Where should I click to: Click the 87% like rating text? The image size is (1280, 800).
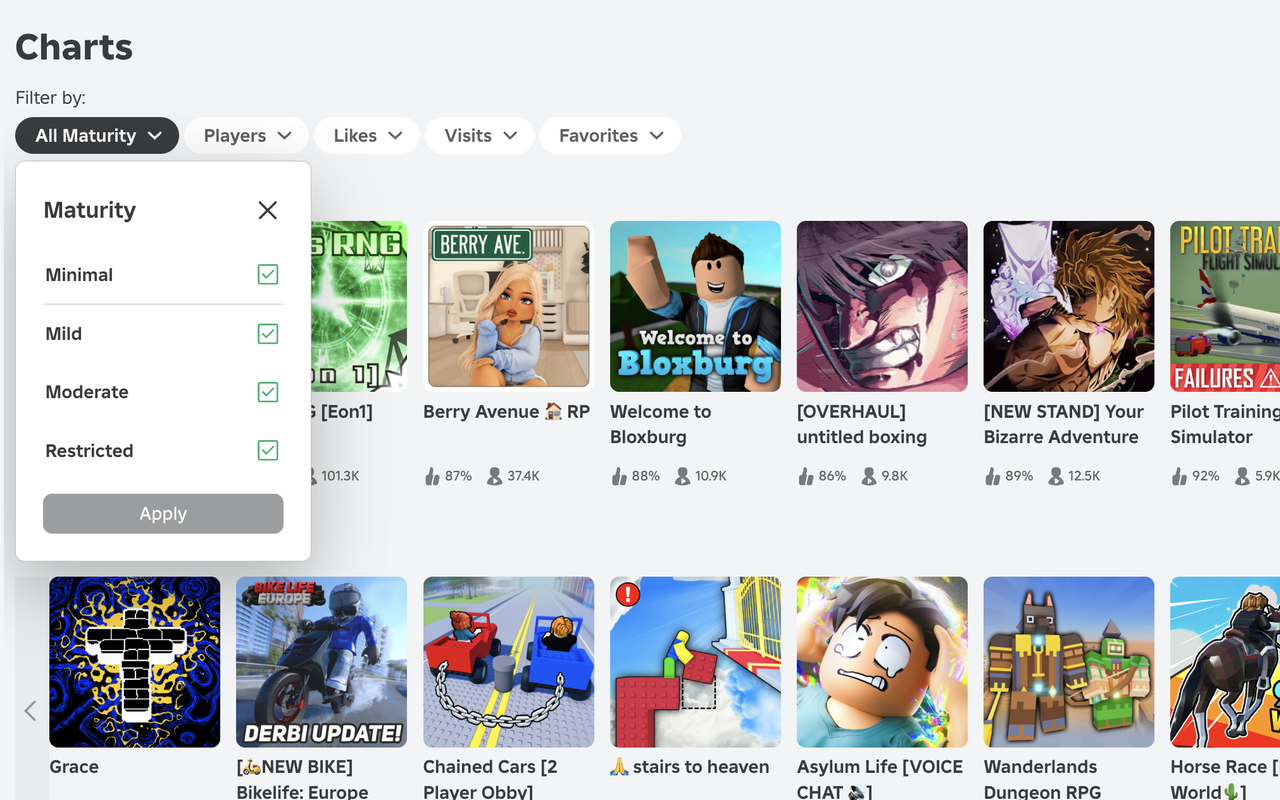point(459,476)
